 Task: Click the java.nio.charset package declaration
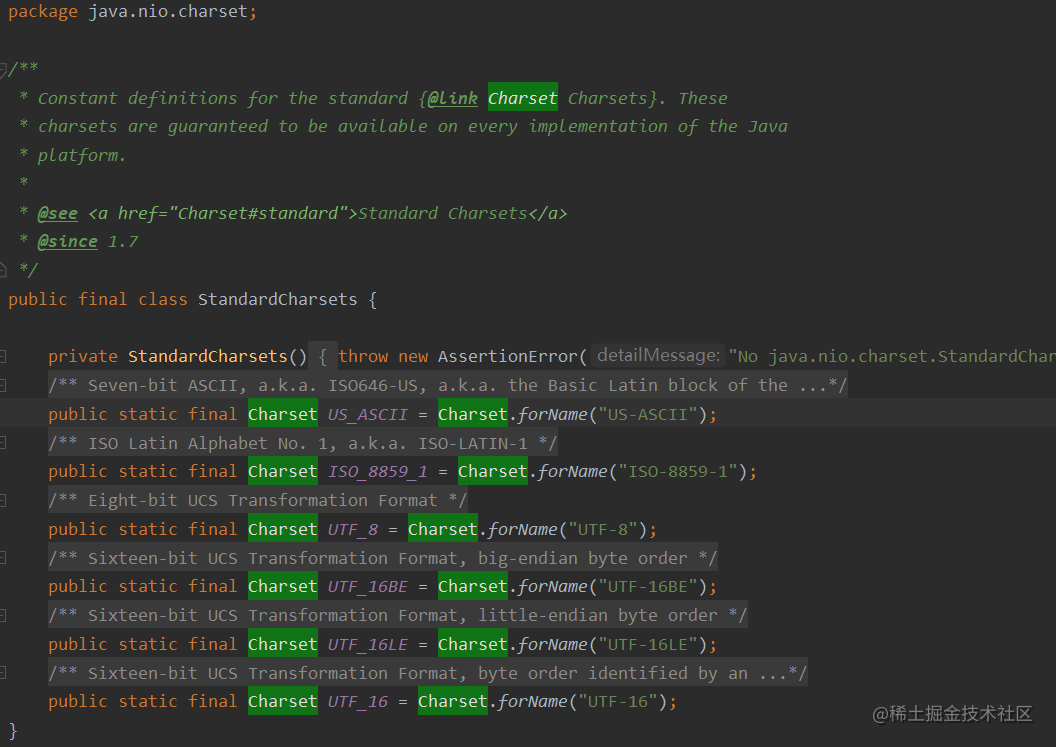(171, 11)
